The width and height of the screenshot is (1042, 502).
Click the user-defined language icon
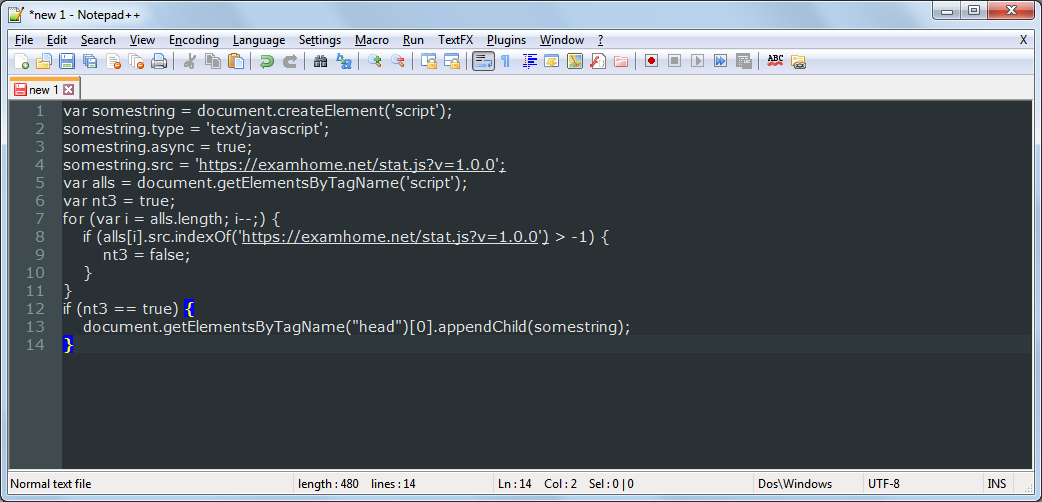(x=552, y=62)
